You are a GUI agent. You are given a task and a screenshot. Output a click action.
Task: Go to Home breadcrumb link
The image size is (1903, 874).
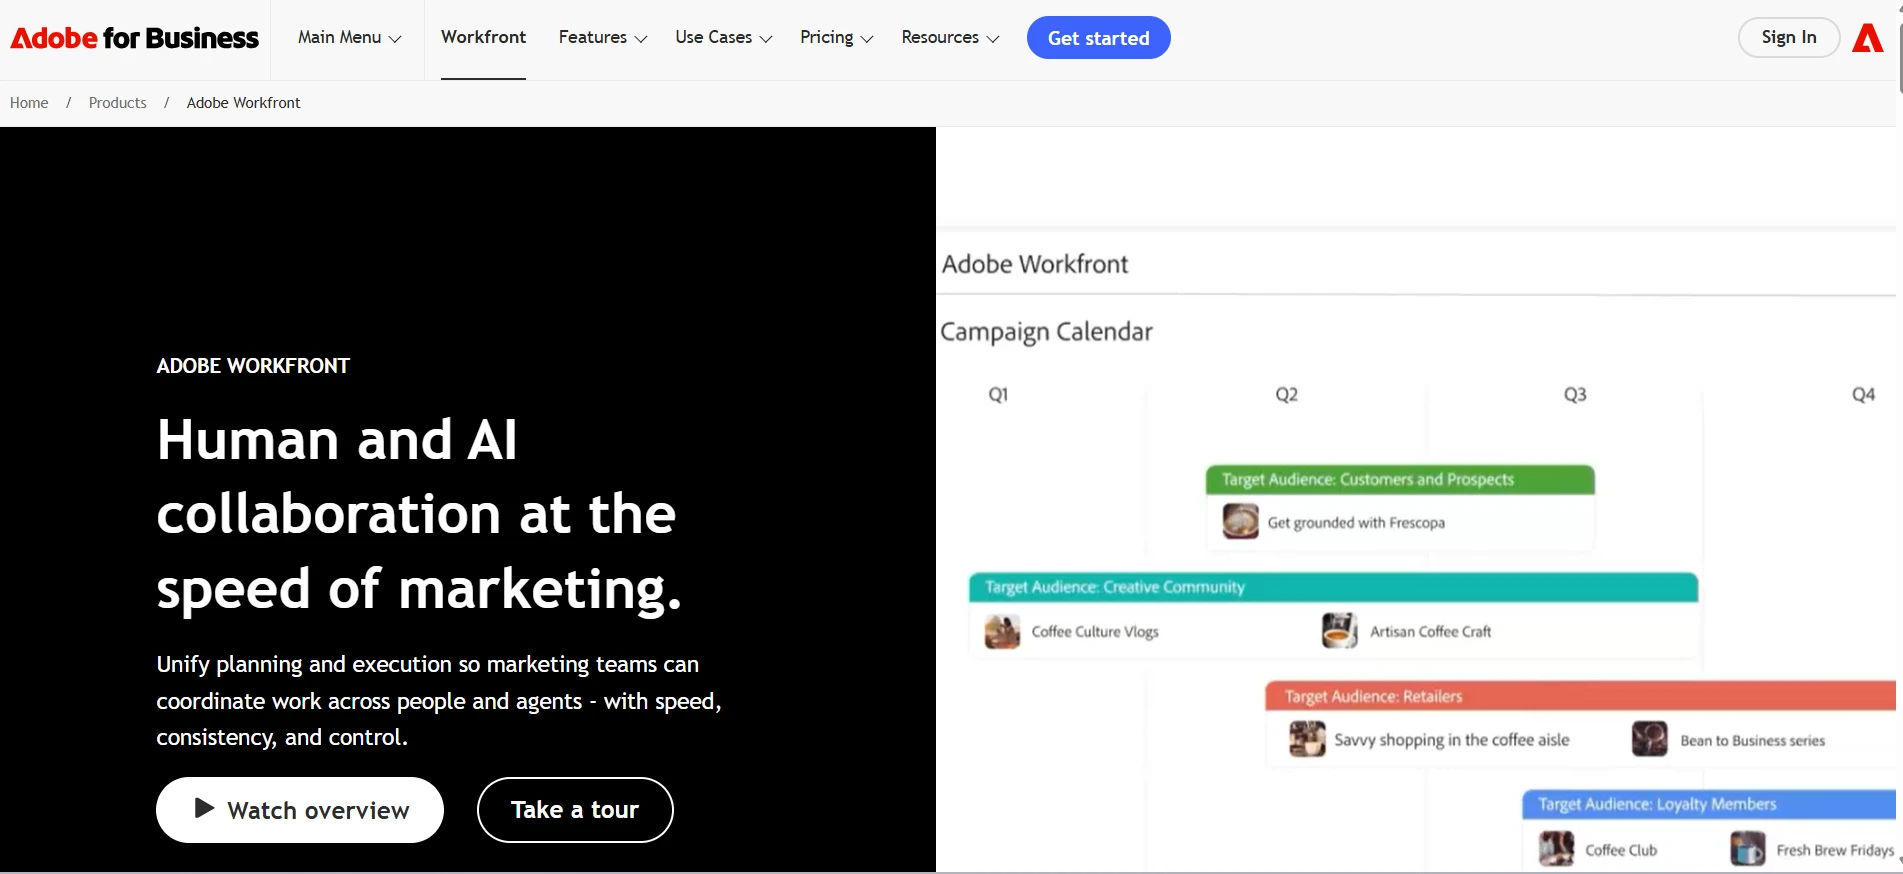point(29,103)
